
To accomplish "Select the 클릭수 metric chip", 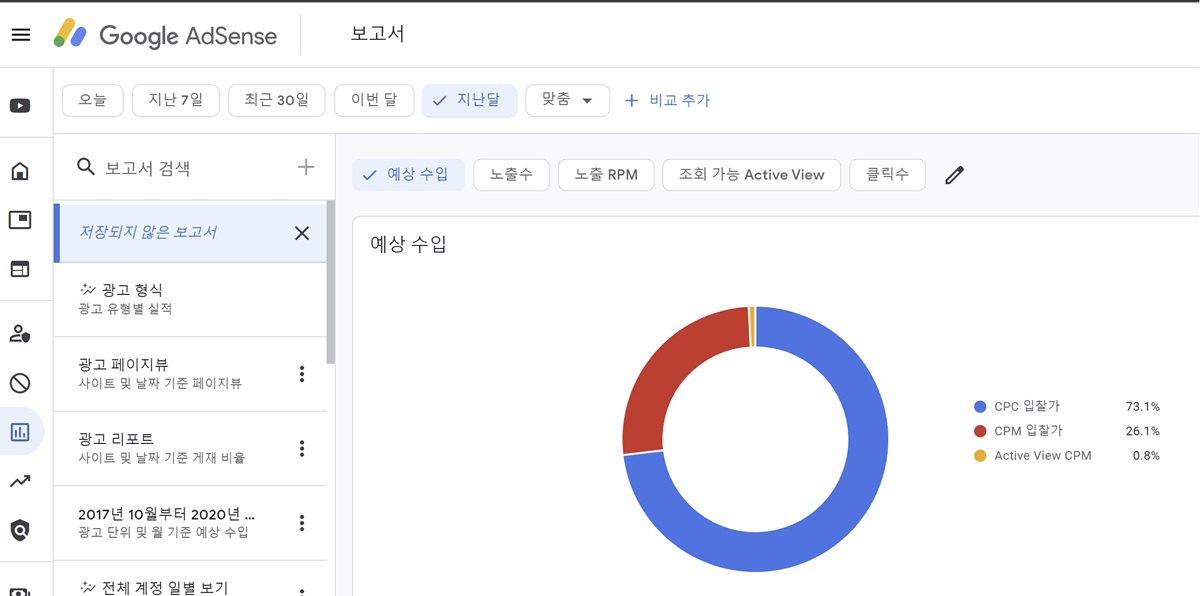I will [888, 174].
